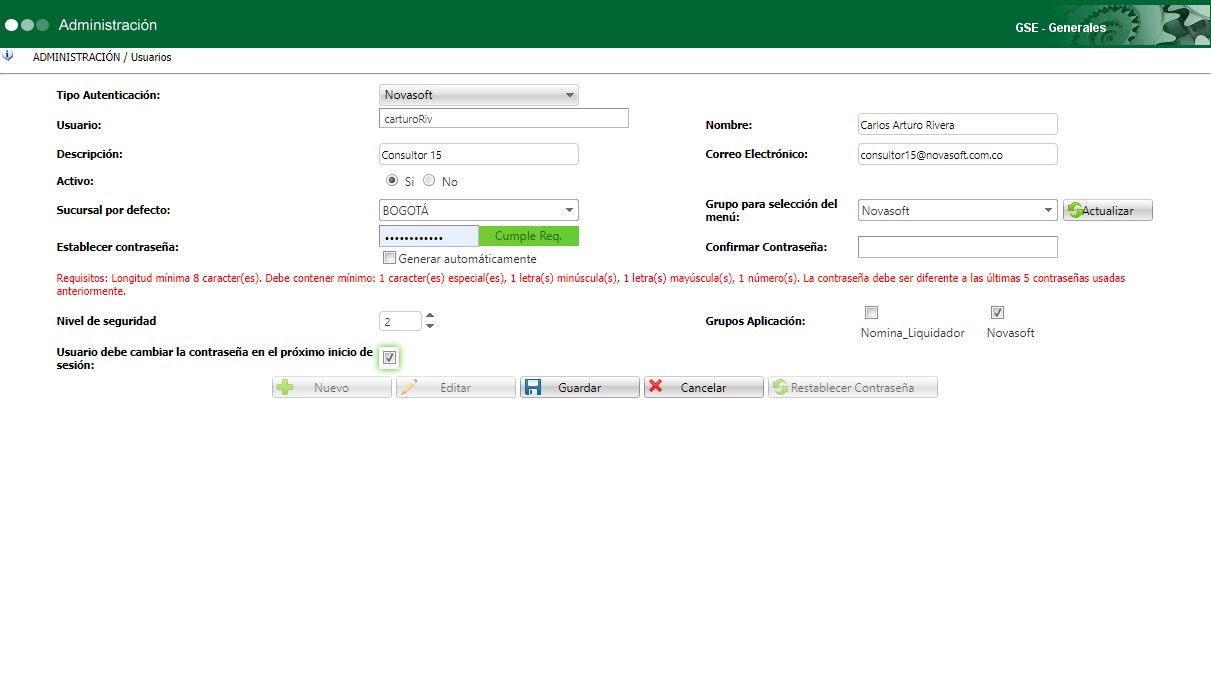Click the Cancelar button

coord(704,387)
